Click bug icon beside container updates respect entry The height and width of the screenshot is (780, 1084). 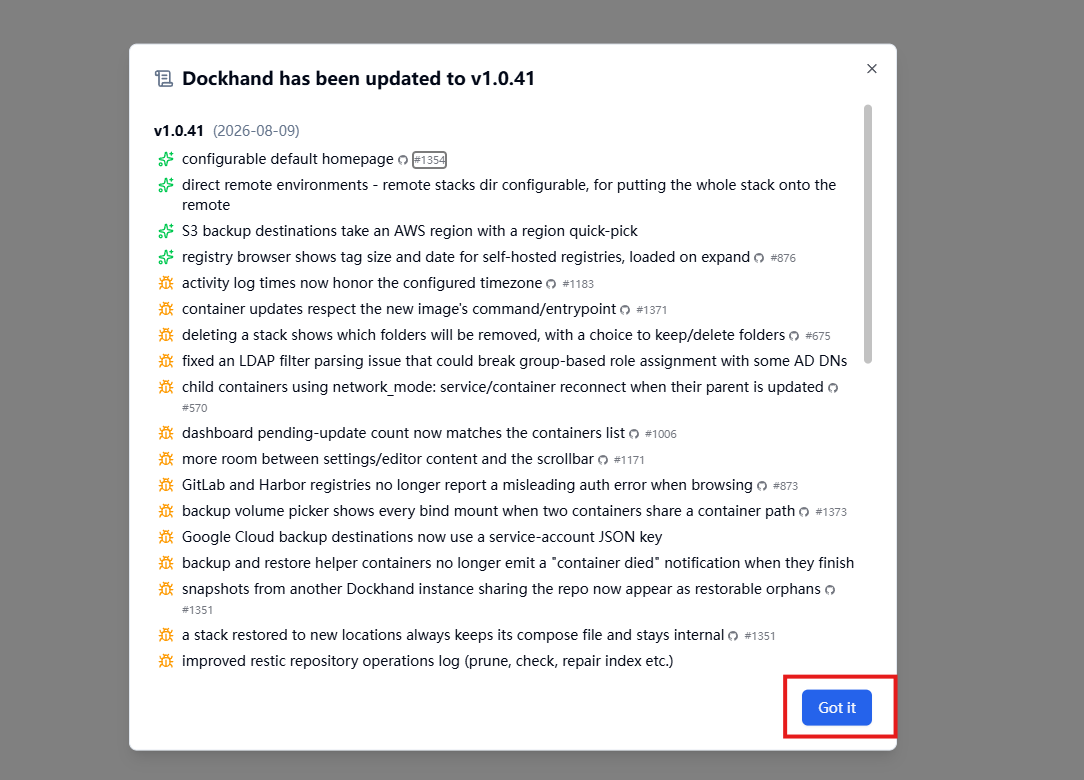click(166, 309)
